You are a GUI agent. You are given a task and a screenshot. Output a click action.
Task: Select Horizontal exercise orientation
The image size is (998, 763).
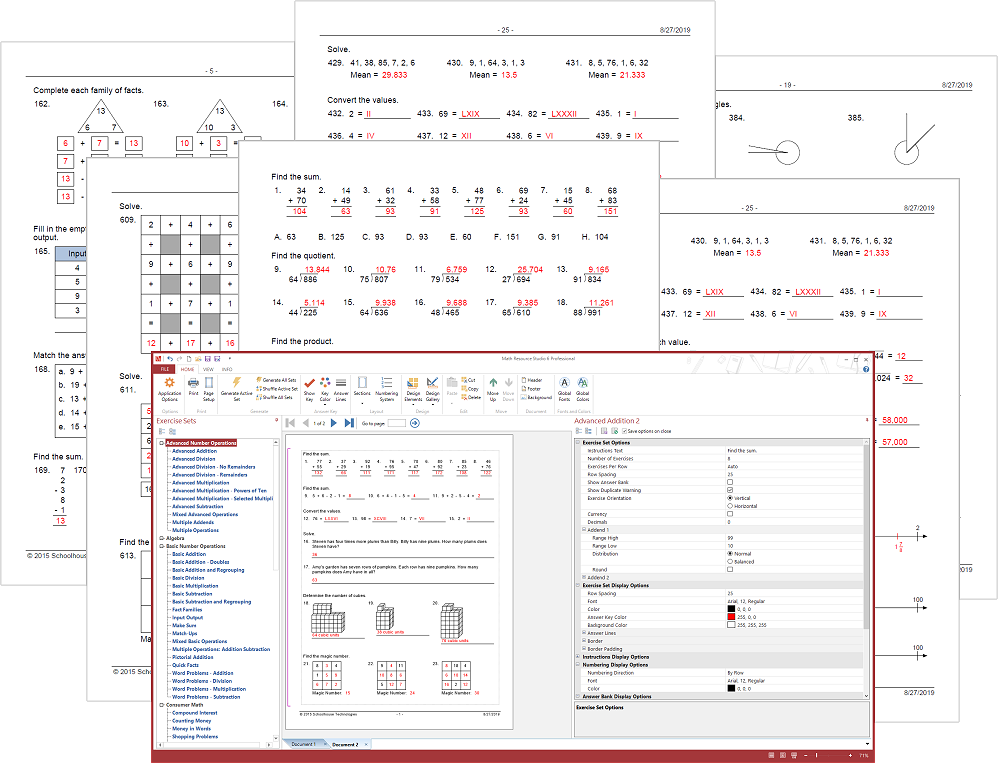(x=729, y=506)
